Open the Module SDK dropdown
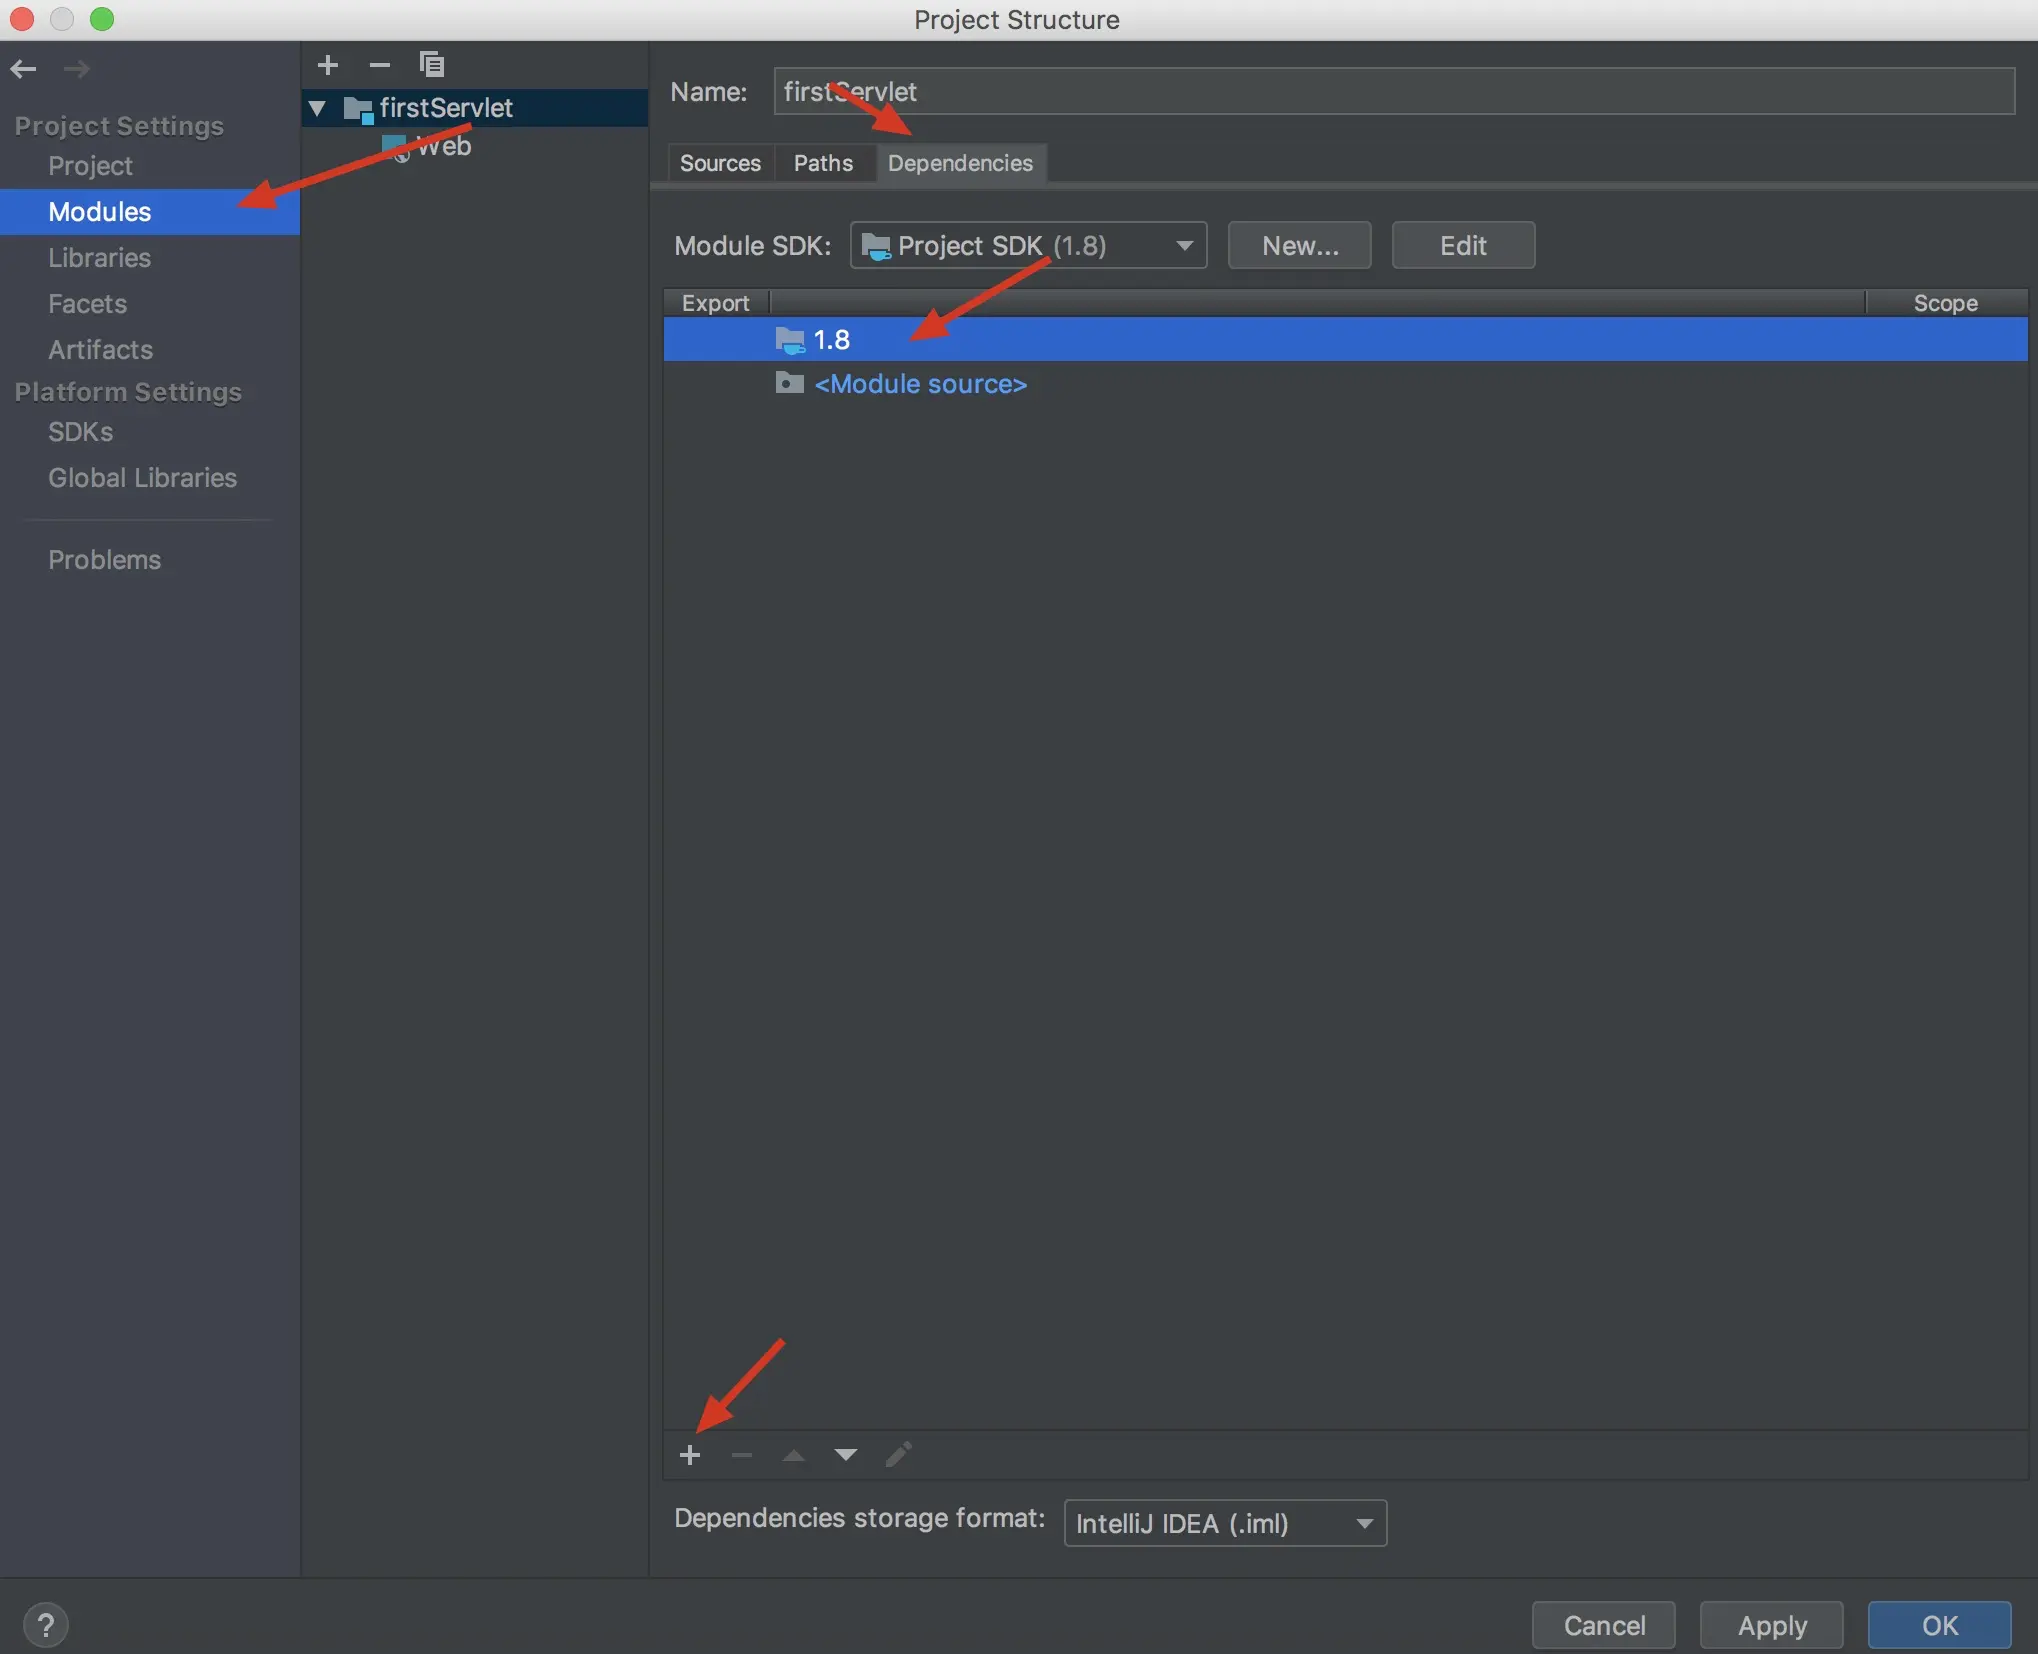Viewport: 2038px width, 1654px height. pyautogui.click(x=1028, y=246)
